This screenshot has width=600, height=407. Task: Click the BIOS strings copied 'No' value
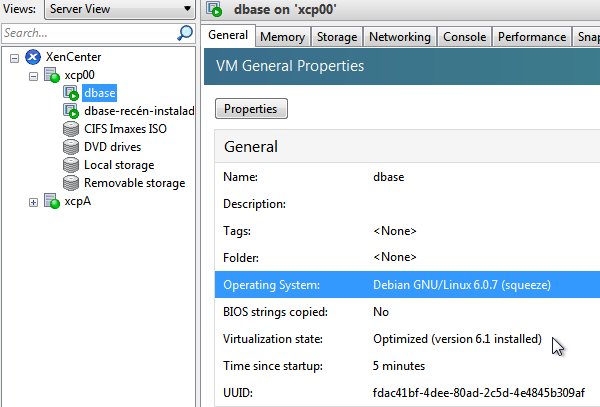[381, 312]
